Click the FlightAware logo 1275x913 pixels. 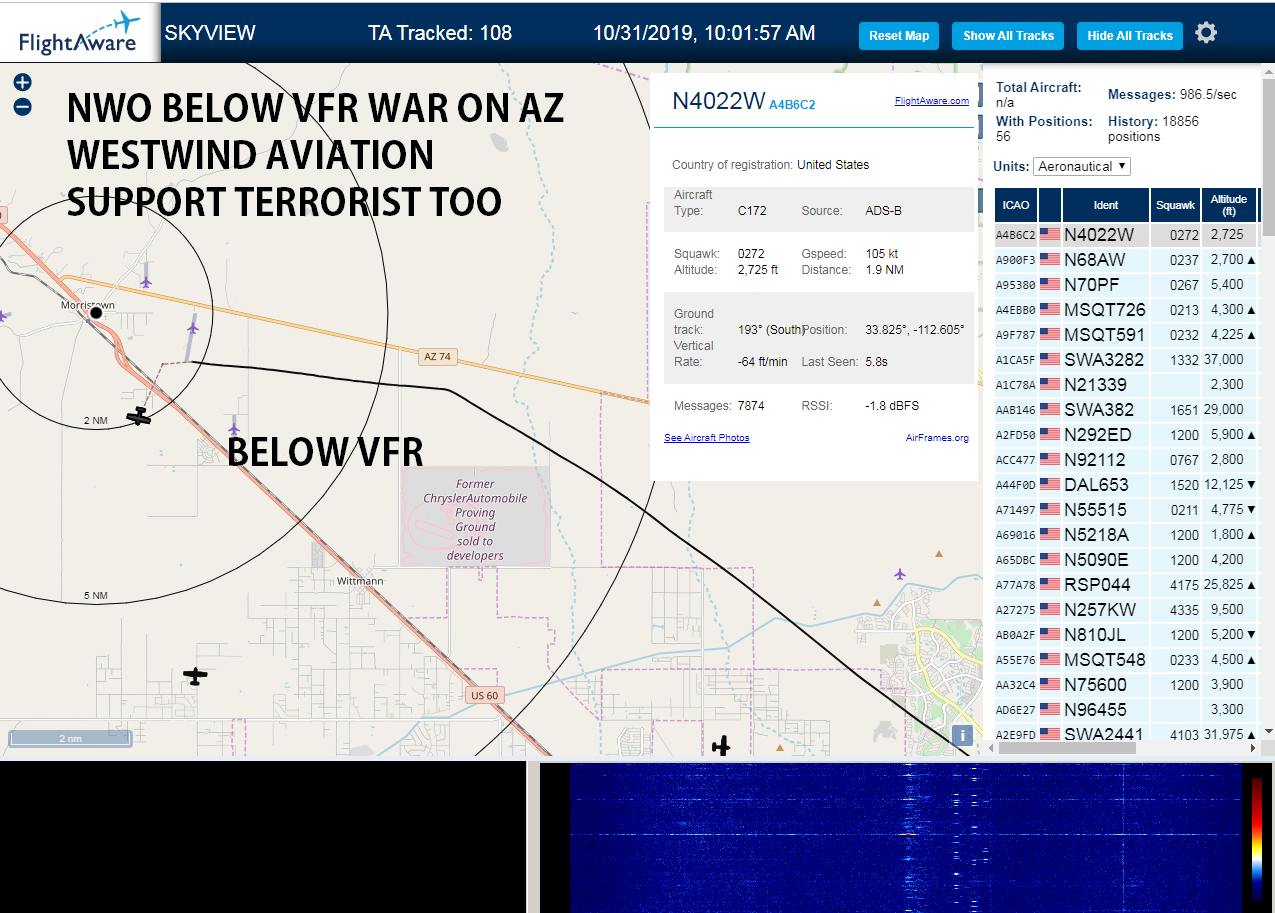pos(80,34)
